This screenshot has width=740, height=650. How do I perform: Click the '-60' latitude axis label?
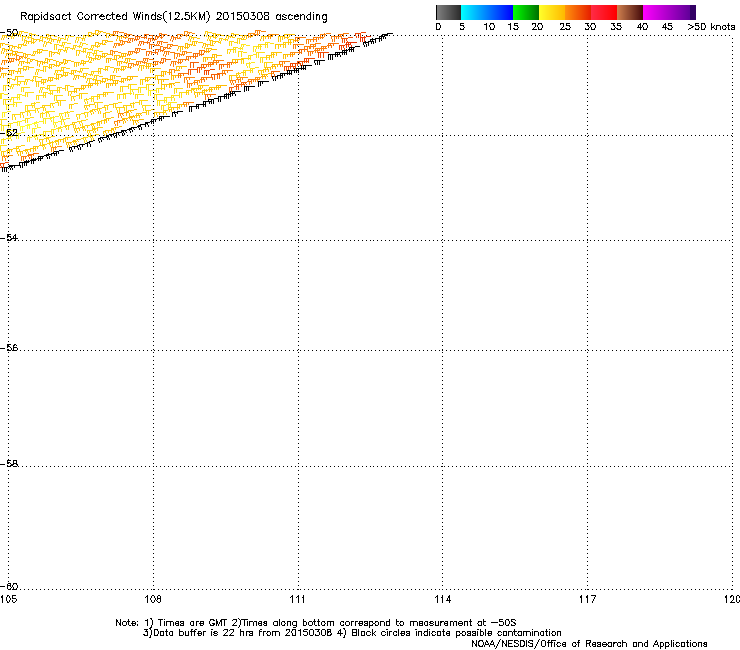[x=9, y=587]
